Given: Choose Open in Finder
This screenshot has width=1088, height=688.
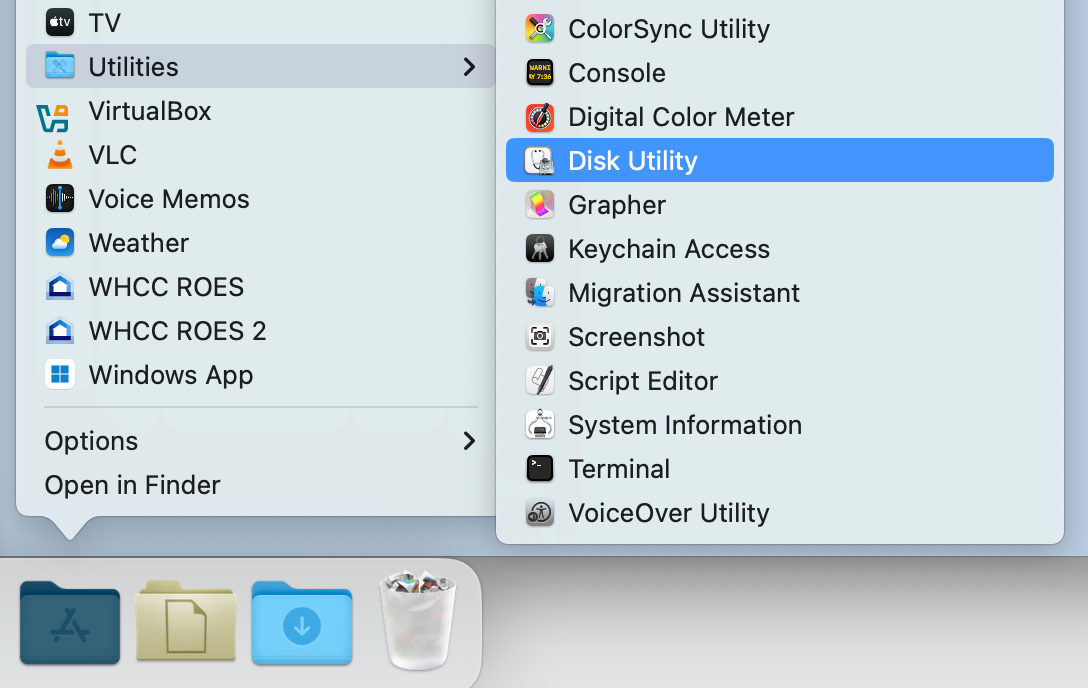Looking at the screenshot, I should (x=132, y=485).
